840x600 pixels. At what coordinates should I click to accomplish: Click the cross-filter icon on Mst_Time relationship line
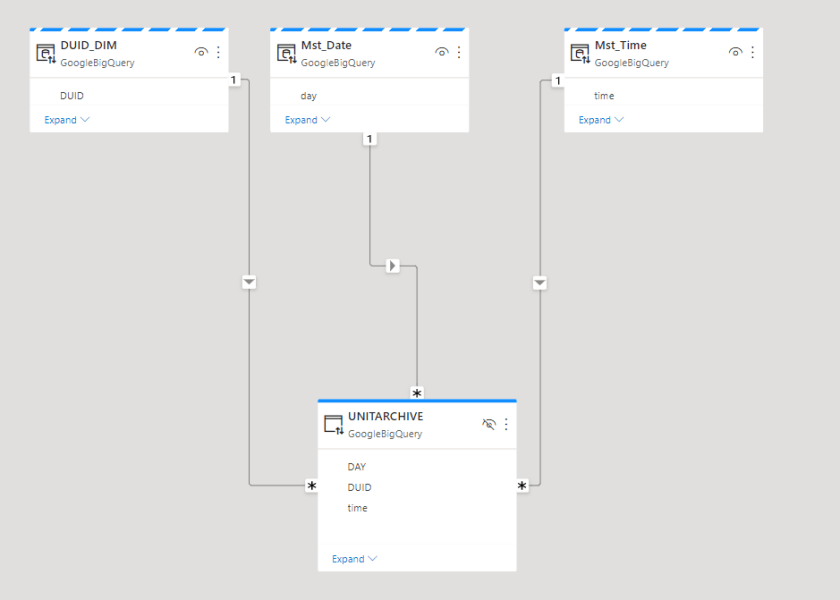click(540, 282)
